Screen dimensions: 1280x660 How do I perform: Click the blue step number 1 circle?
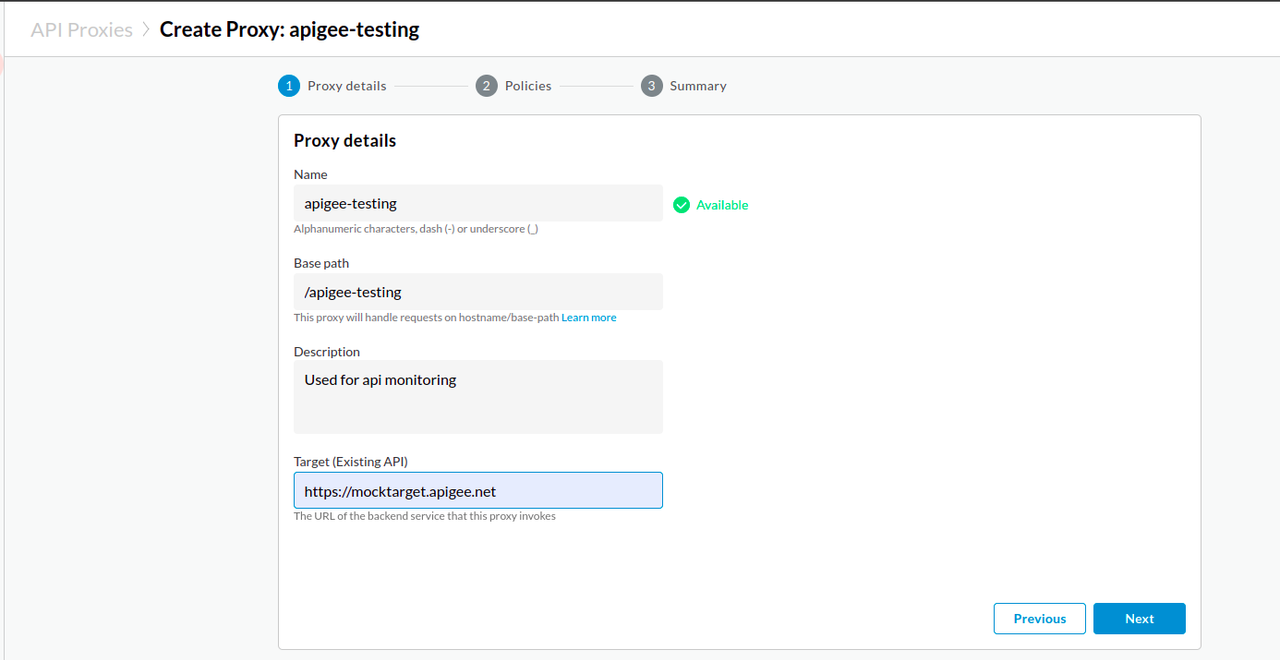289,86
